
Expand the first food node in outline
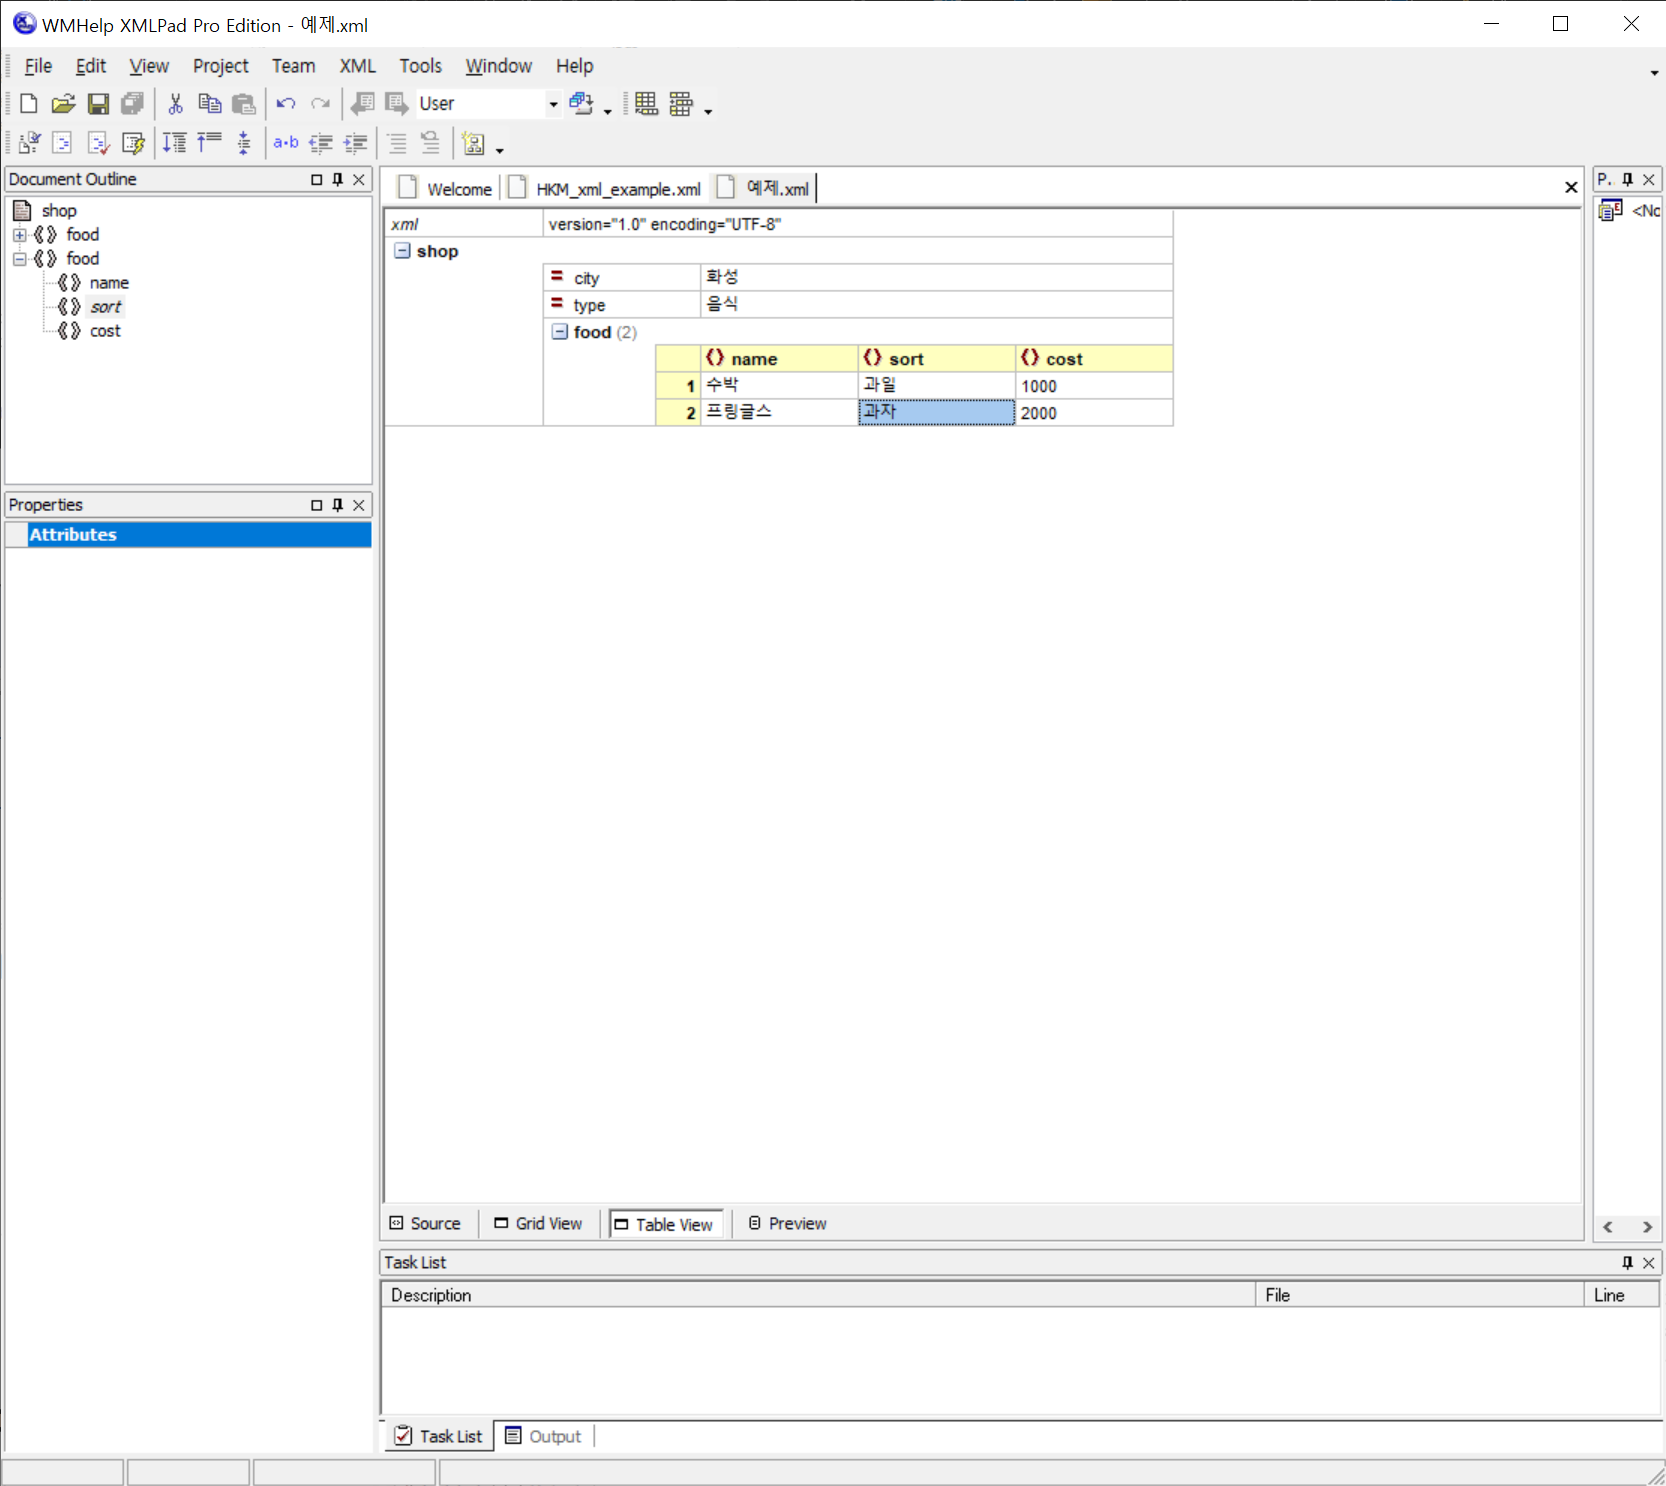click(x=19, y=235)
